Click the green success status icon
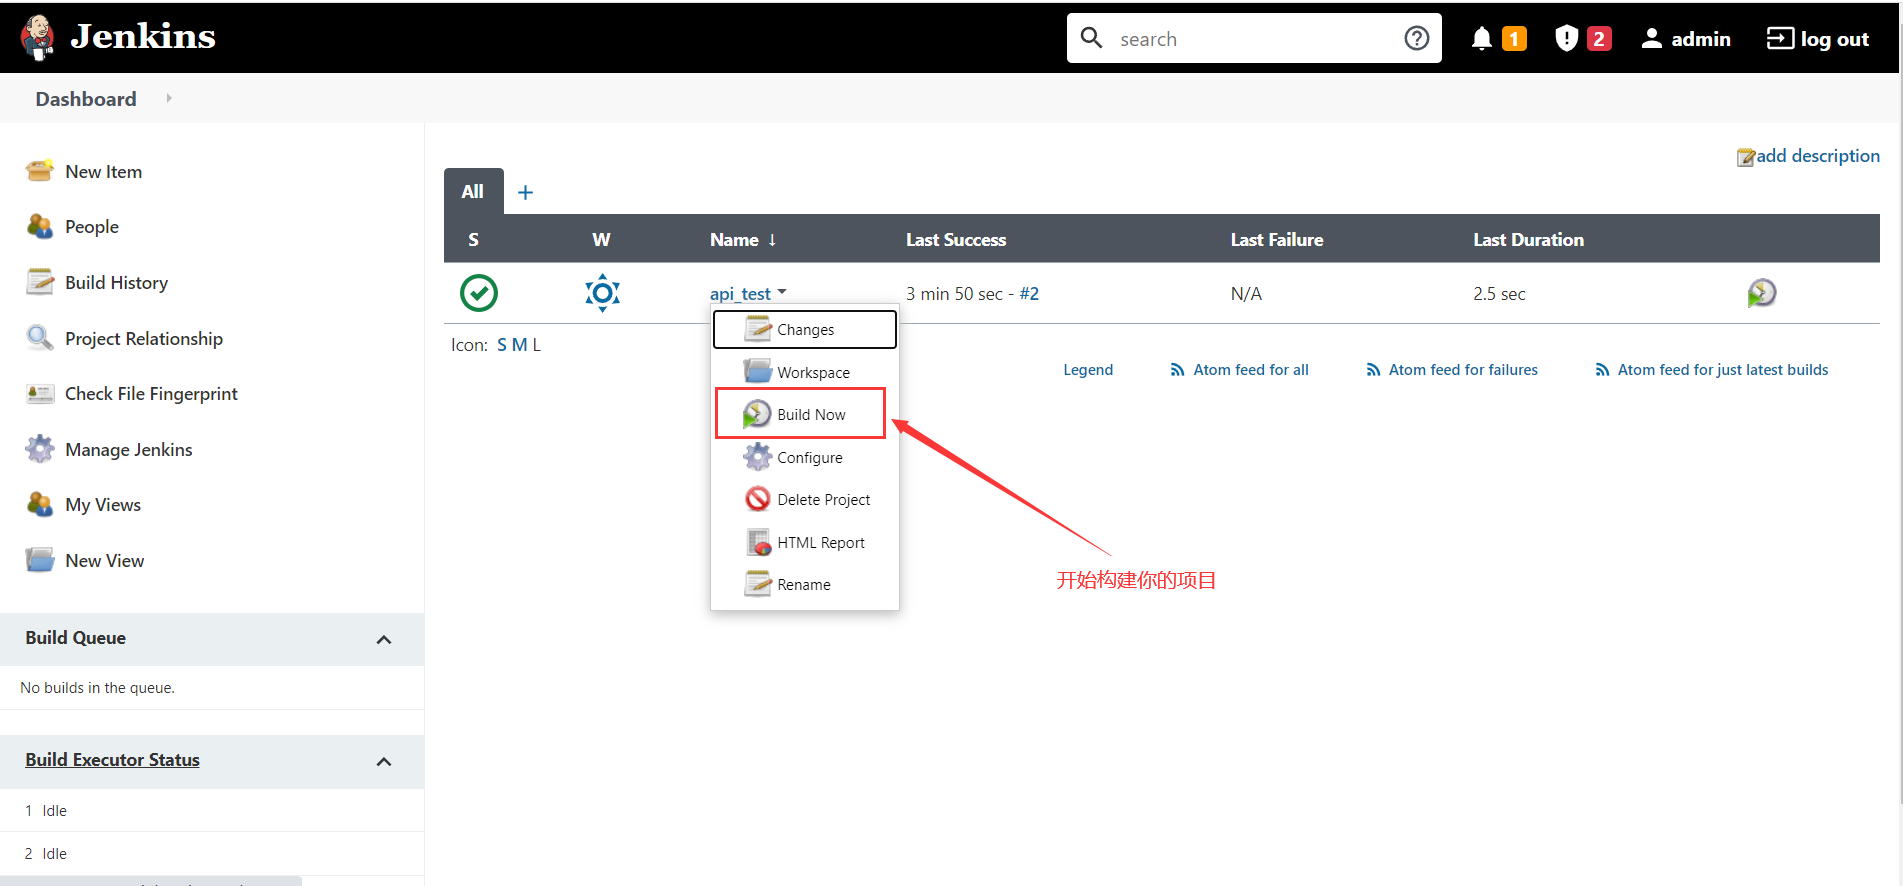The image size is (1903, 886). 479,293
